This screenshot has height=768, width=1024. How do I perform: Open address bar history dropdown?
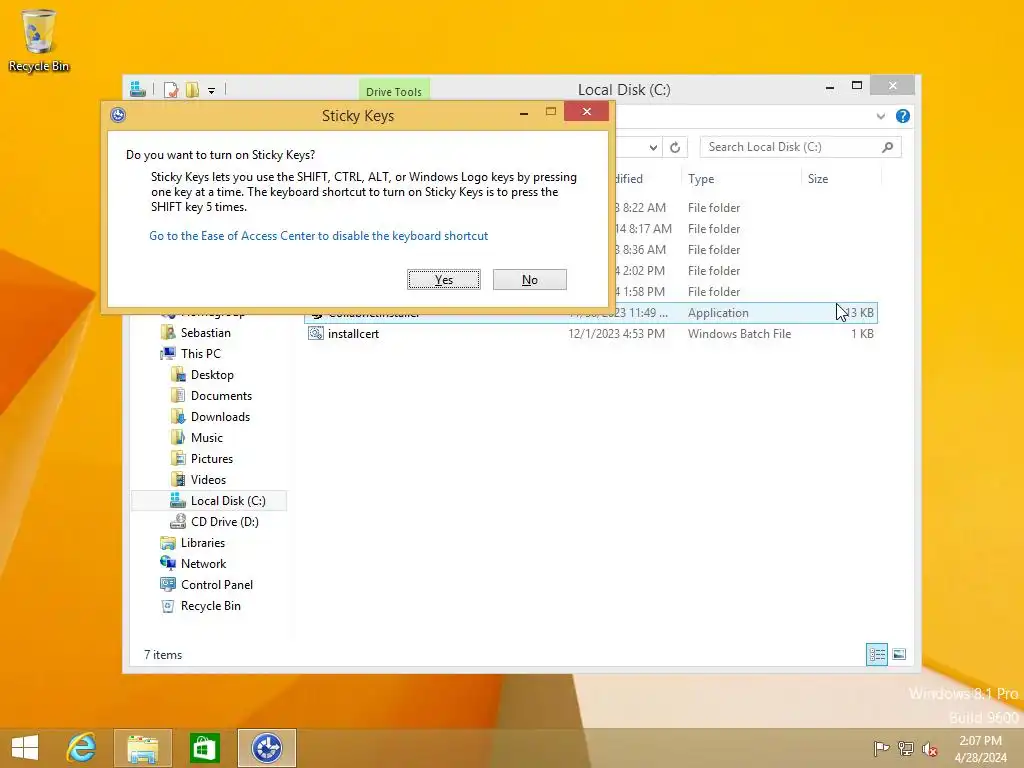click(653, 148)
